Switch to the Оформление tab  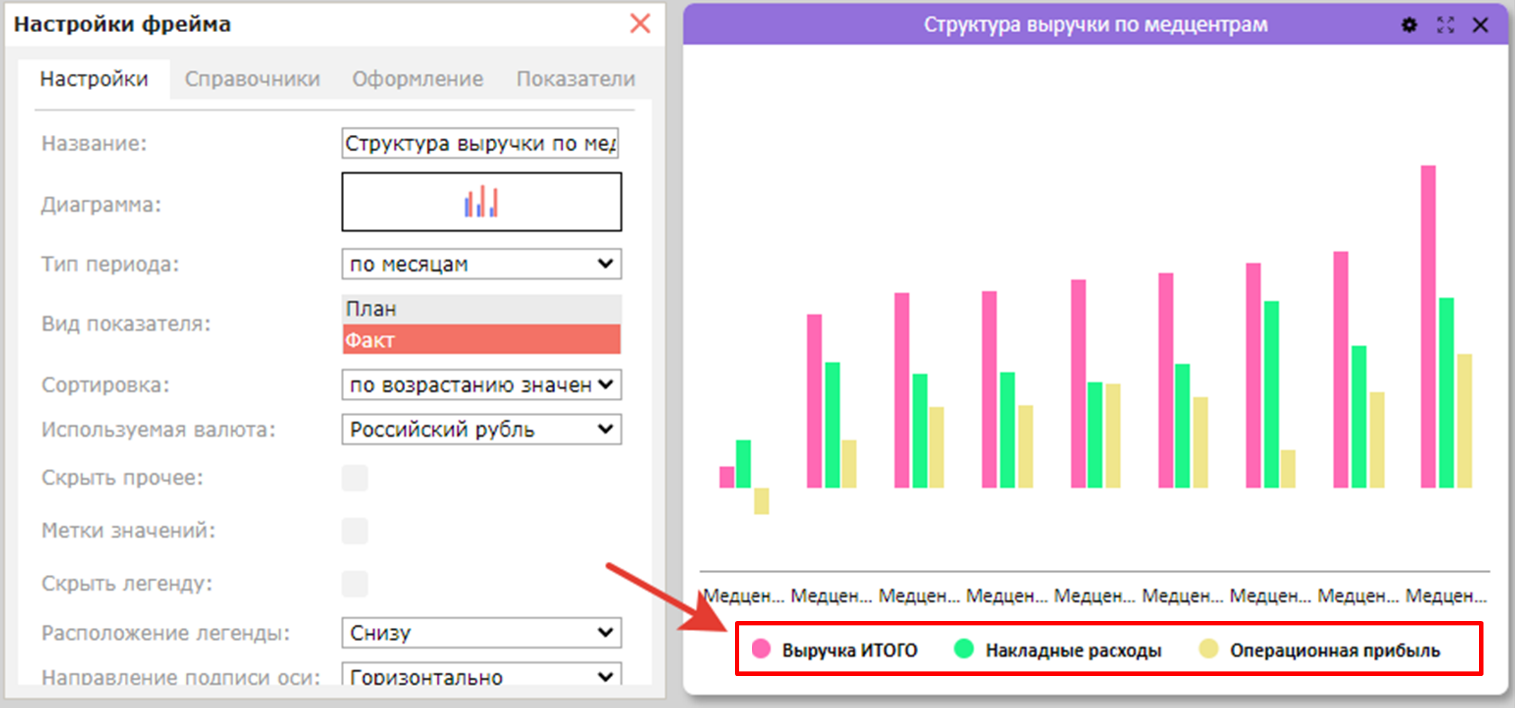point(417,79)
